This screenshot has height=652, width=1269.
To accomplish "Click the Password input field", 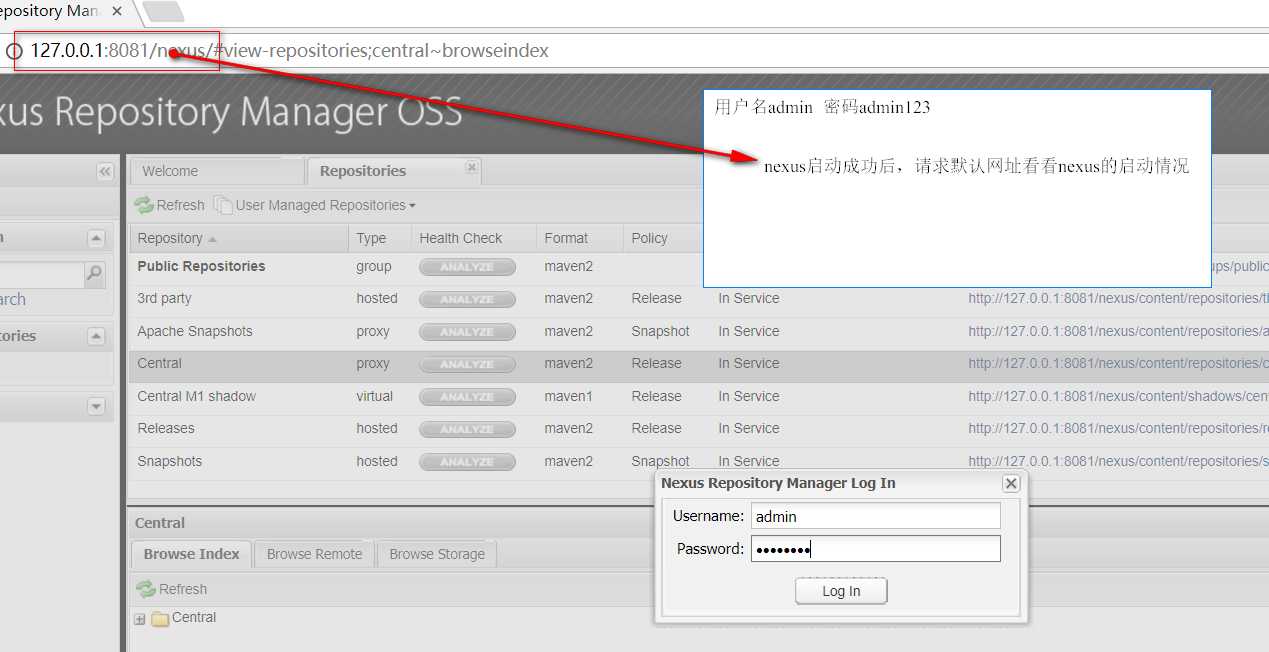I will coord(875,549).
